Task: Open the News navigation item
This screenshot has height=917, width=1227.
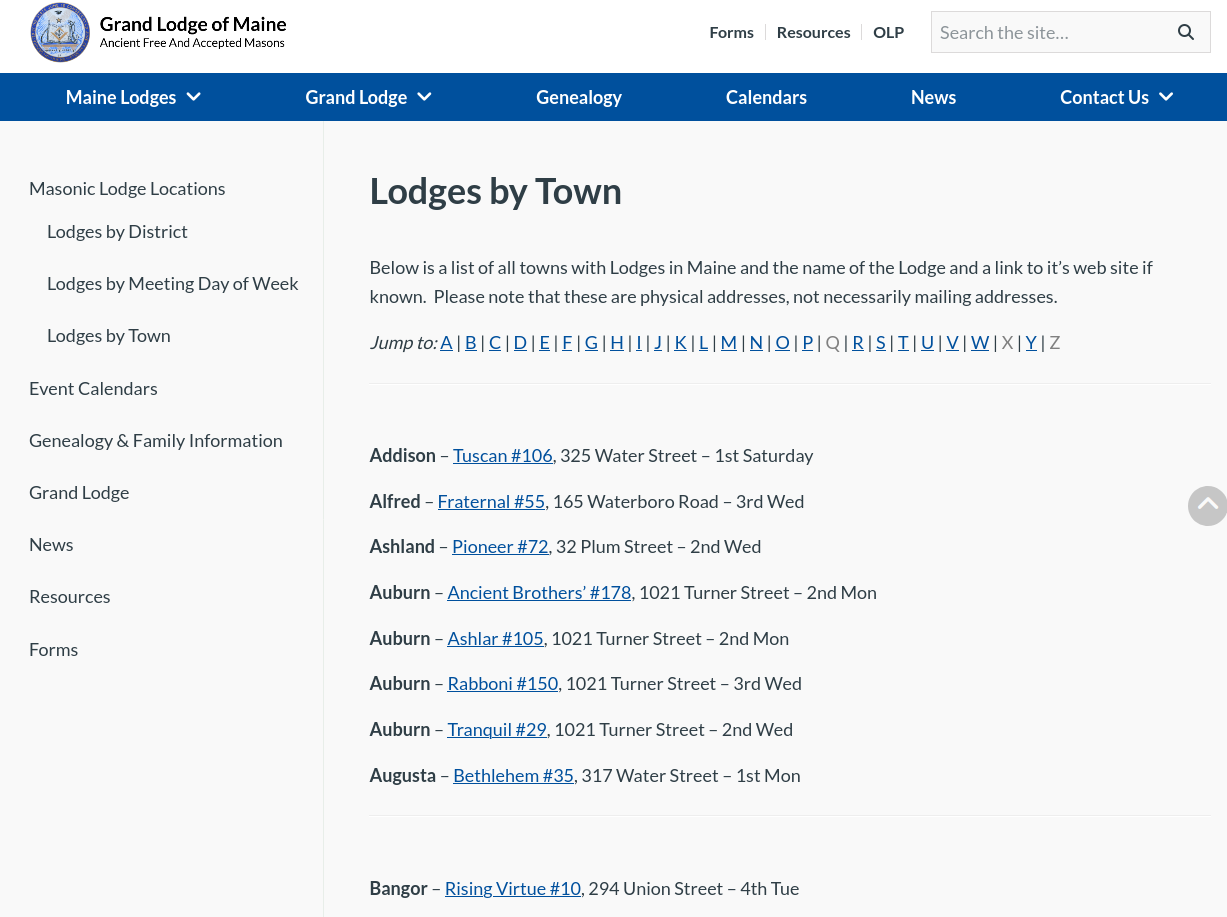Action: tap(933, 97)
